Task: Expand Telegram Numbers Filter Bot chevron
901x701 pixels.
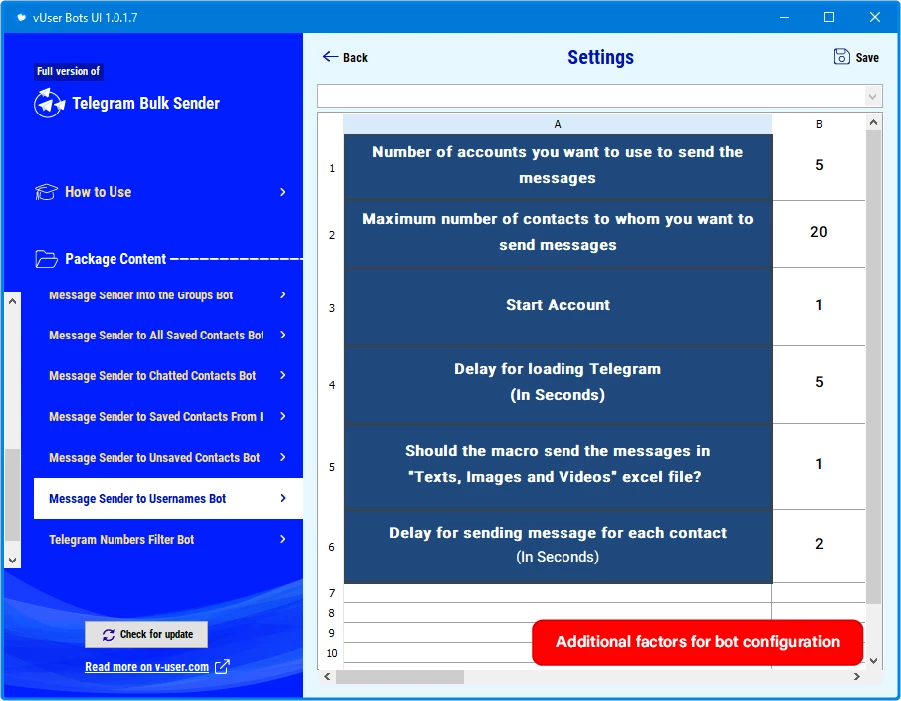Action: point(282,539)
